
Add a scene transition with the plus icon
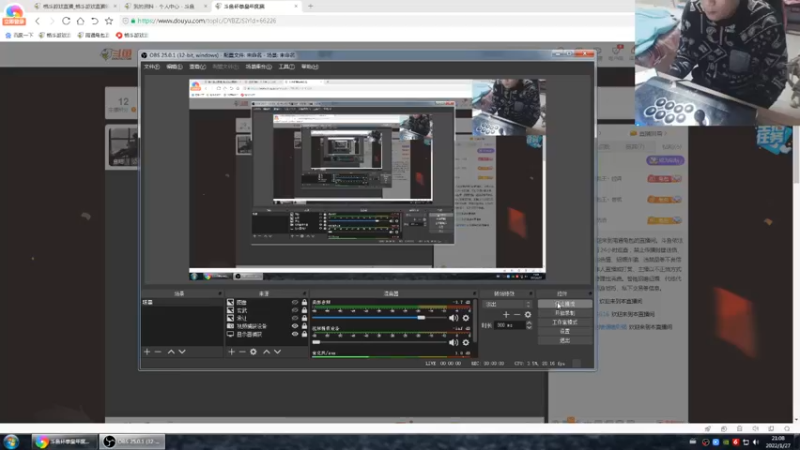[x=506, y=314]
